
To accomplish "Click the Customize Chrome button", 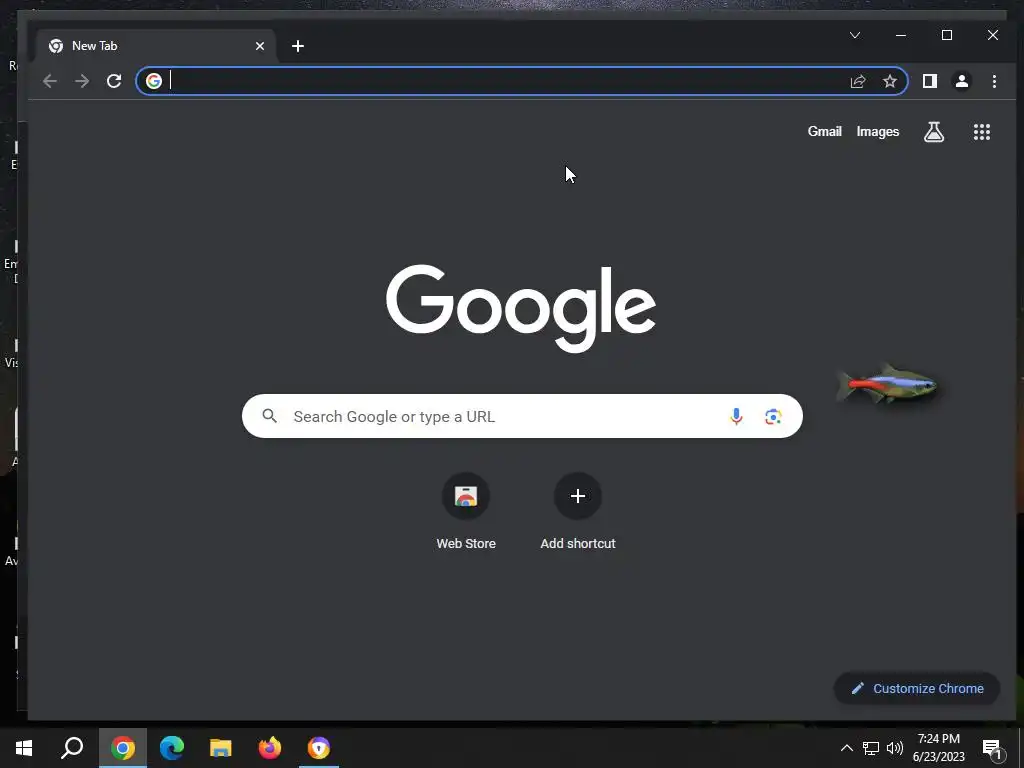I will coord(917,688).
